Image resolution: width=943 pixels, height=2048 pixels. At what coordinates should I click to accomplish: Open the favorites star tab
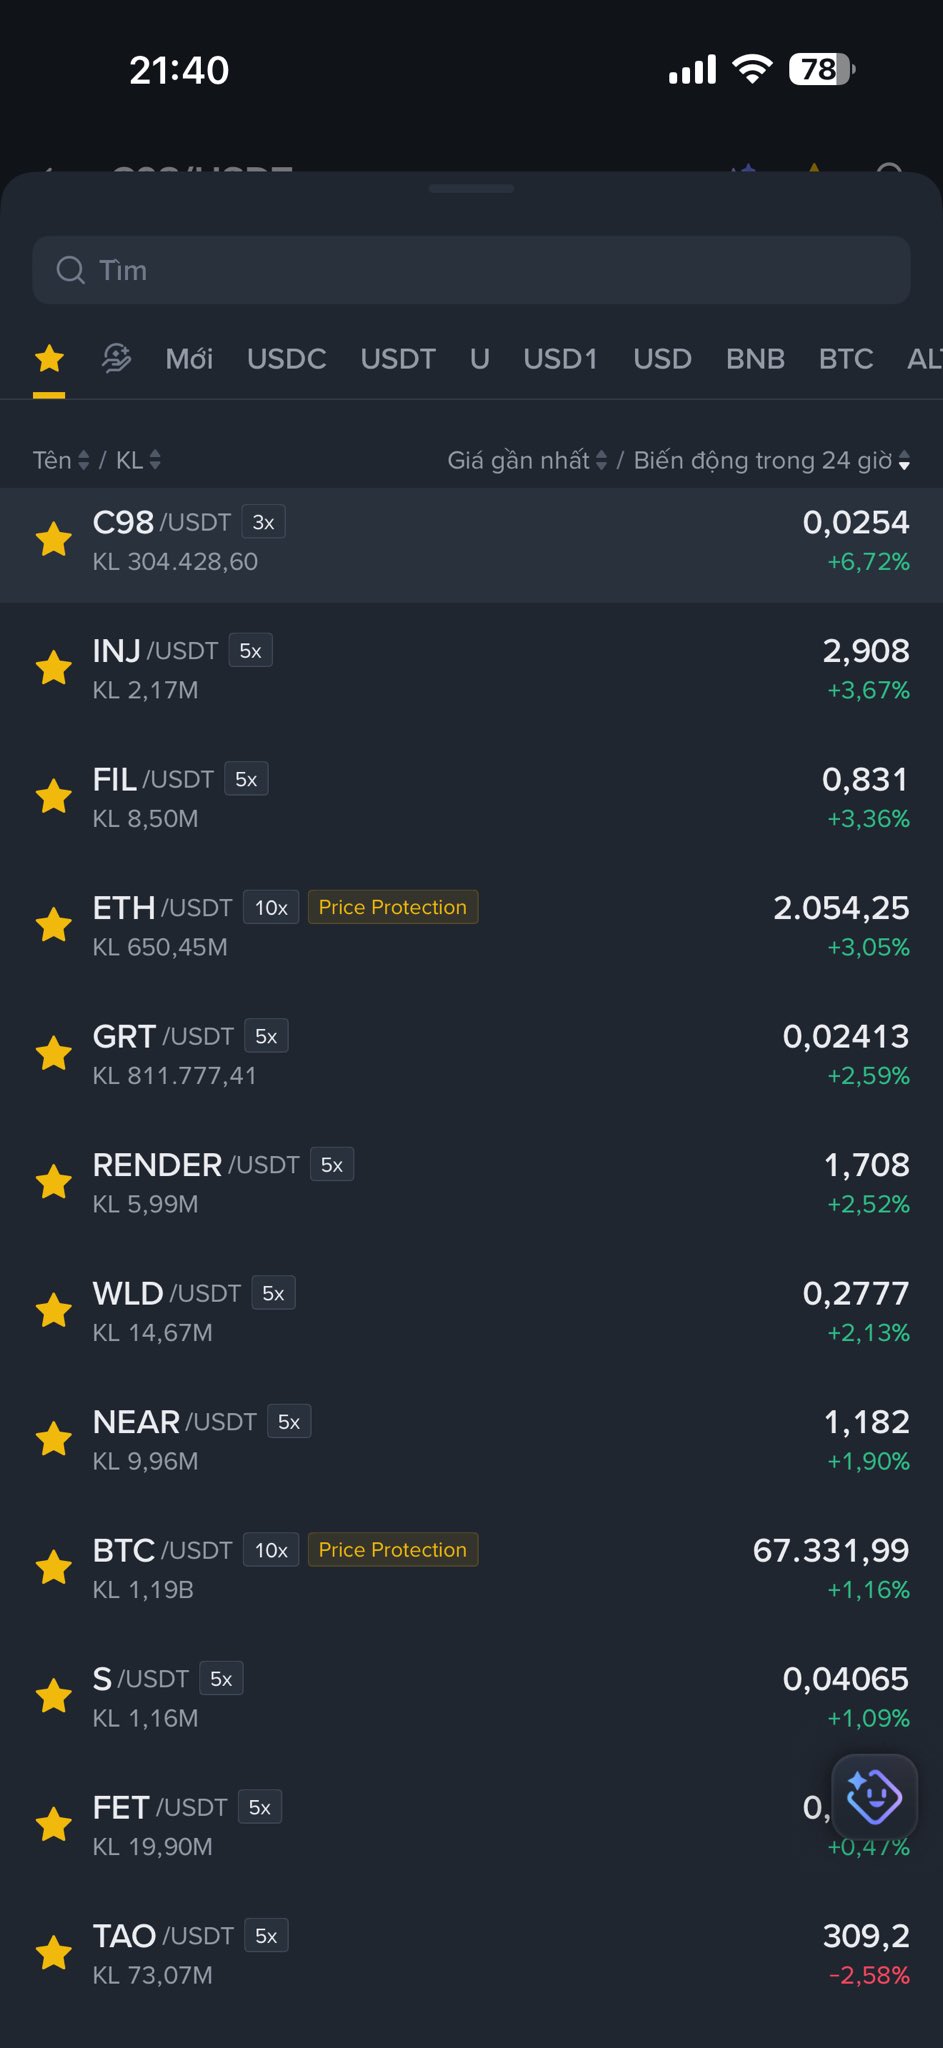pos(49,358)
